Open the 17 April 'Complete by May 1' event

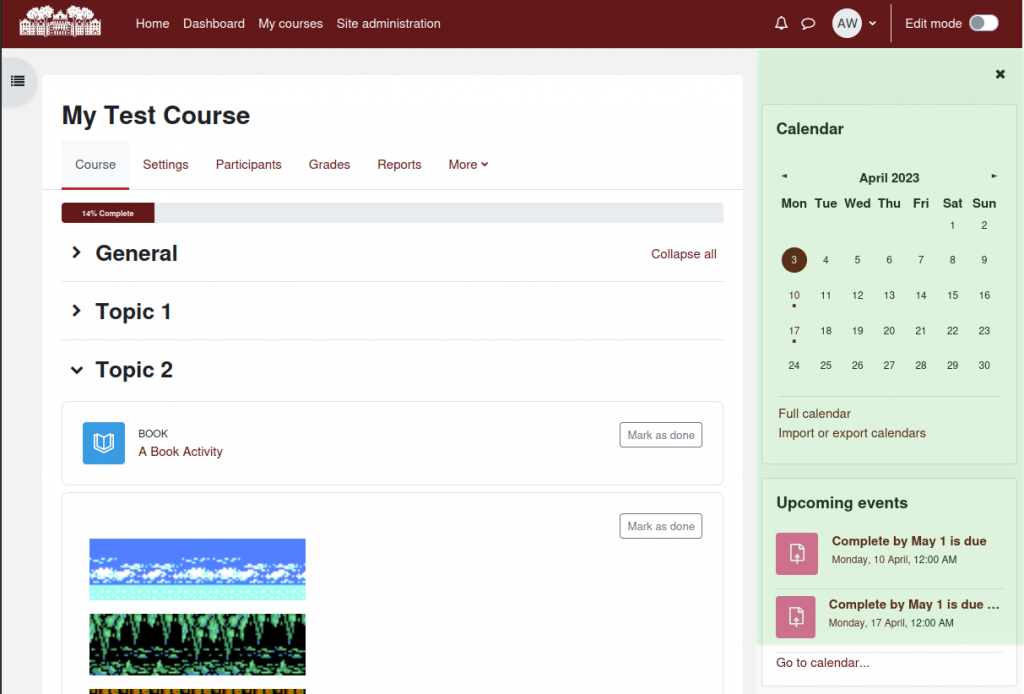tap(914, 605)
